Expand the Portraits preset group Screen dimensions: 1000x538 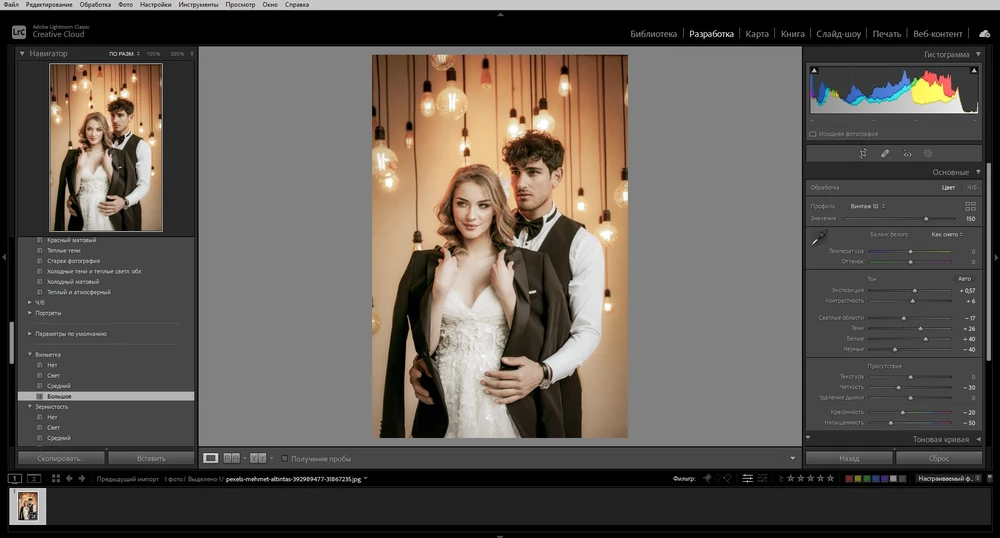click(x=29, y=313)
